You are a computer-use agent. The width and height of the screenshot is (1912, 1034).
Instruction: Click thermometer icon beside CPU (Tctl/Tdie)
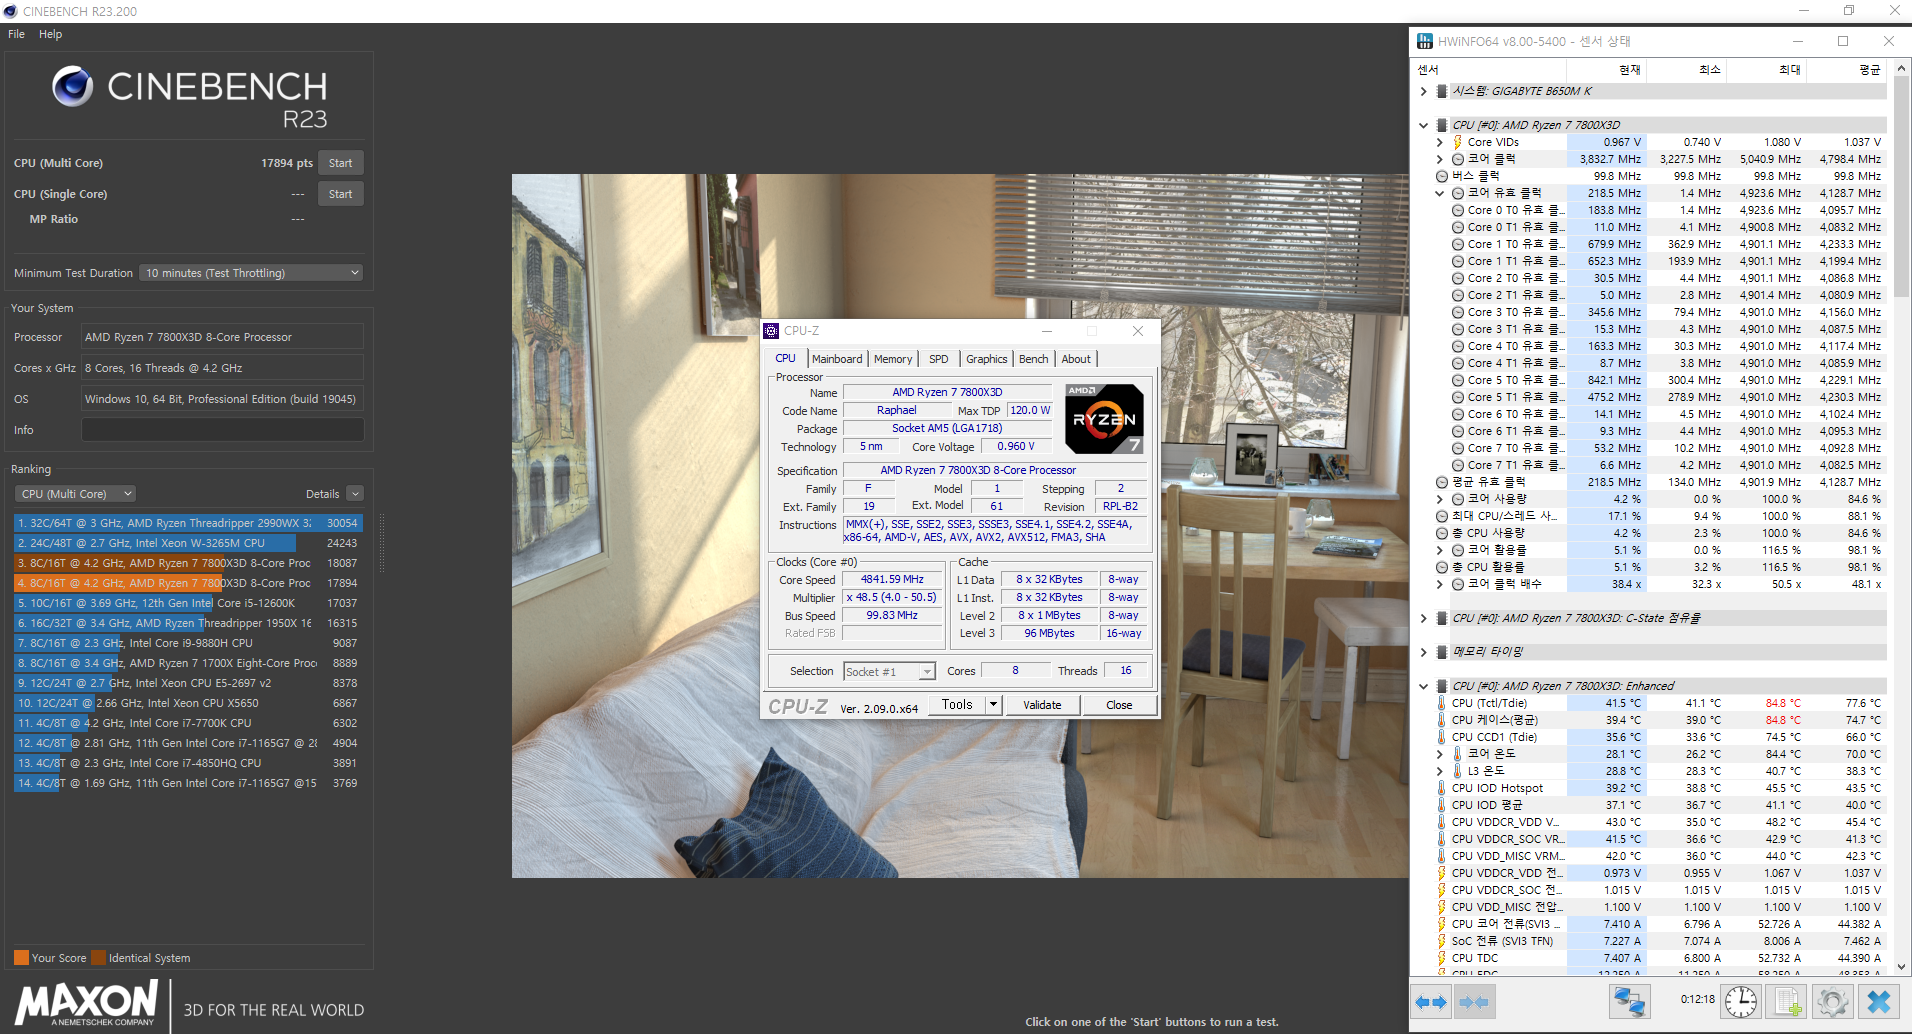pos(1441,703)
